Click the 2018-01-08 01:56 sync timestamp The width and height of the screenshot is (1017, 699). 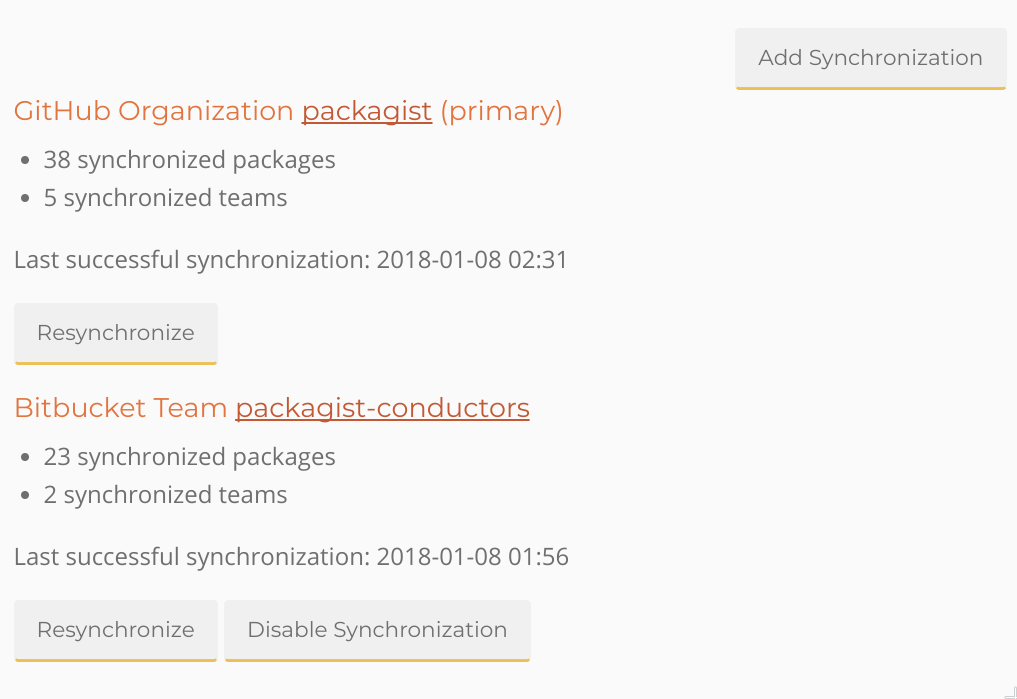(x=472, y=557)
